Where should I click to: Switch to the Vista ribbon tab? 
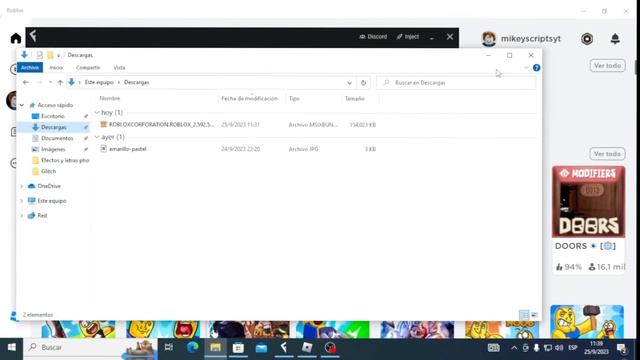(x=119, y=68)
